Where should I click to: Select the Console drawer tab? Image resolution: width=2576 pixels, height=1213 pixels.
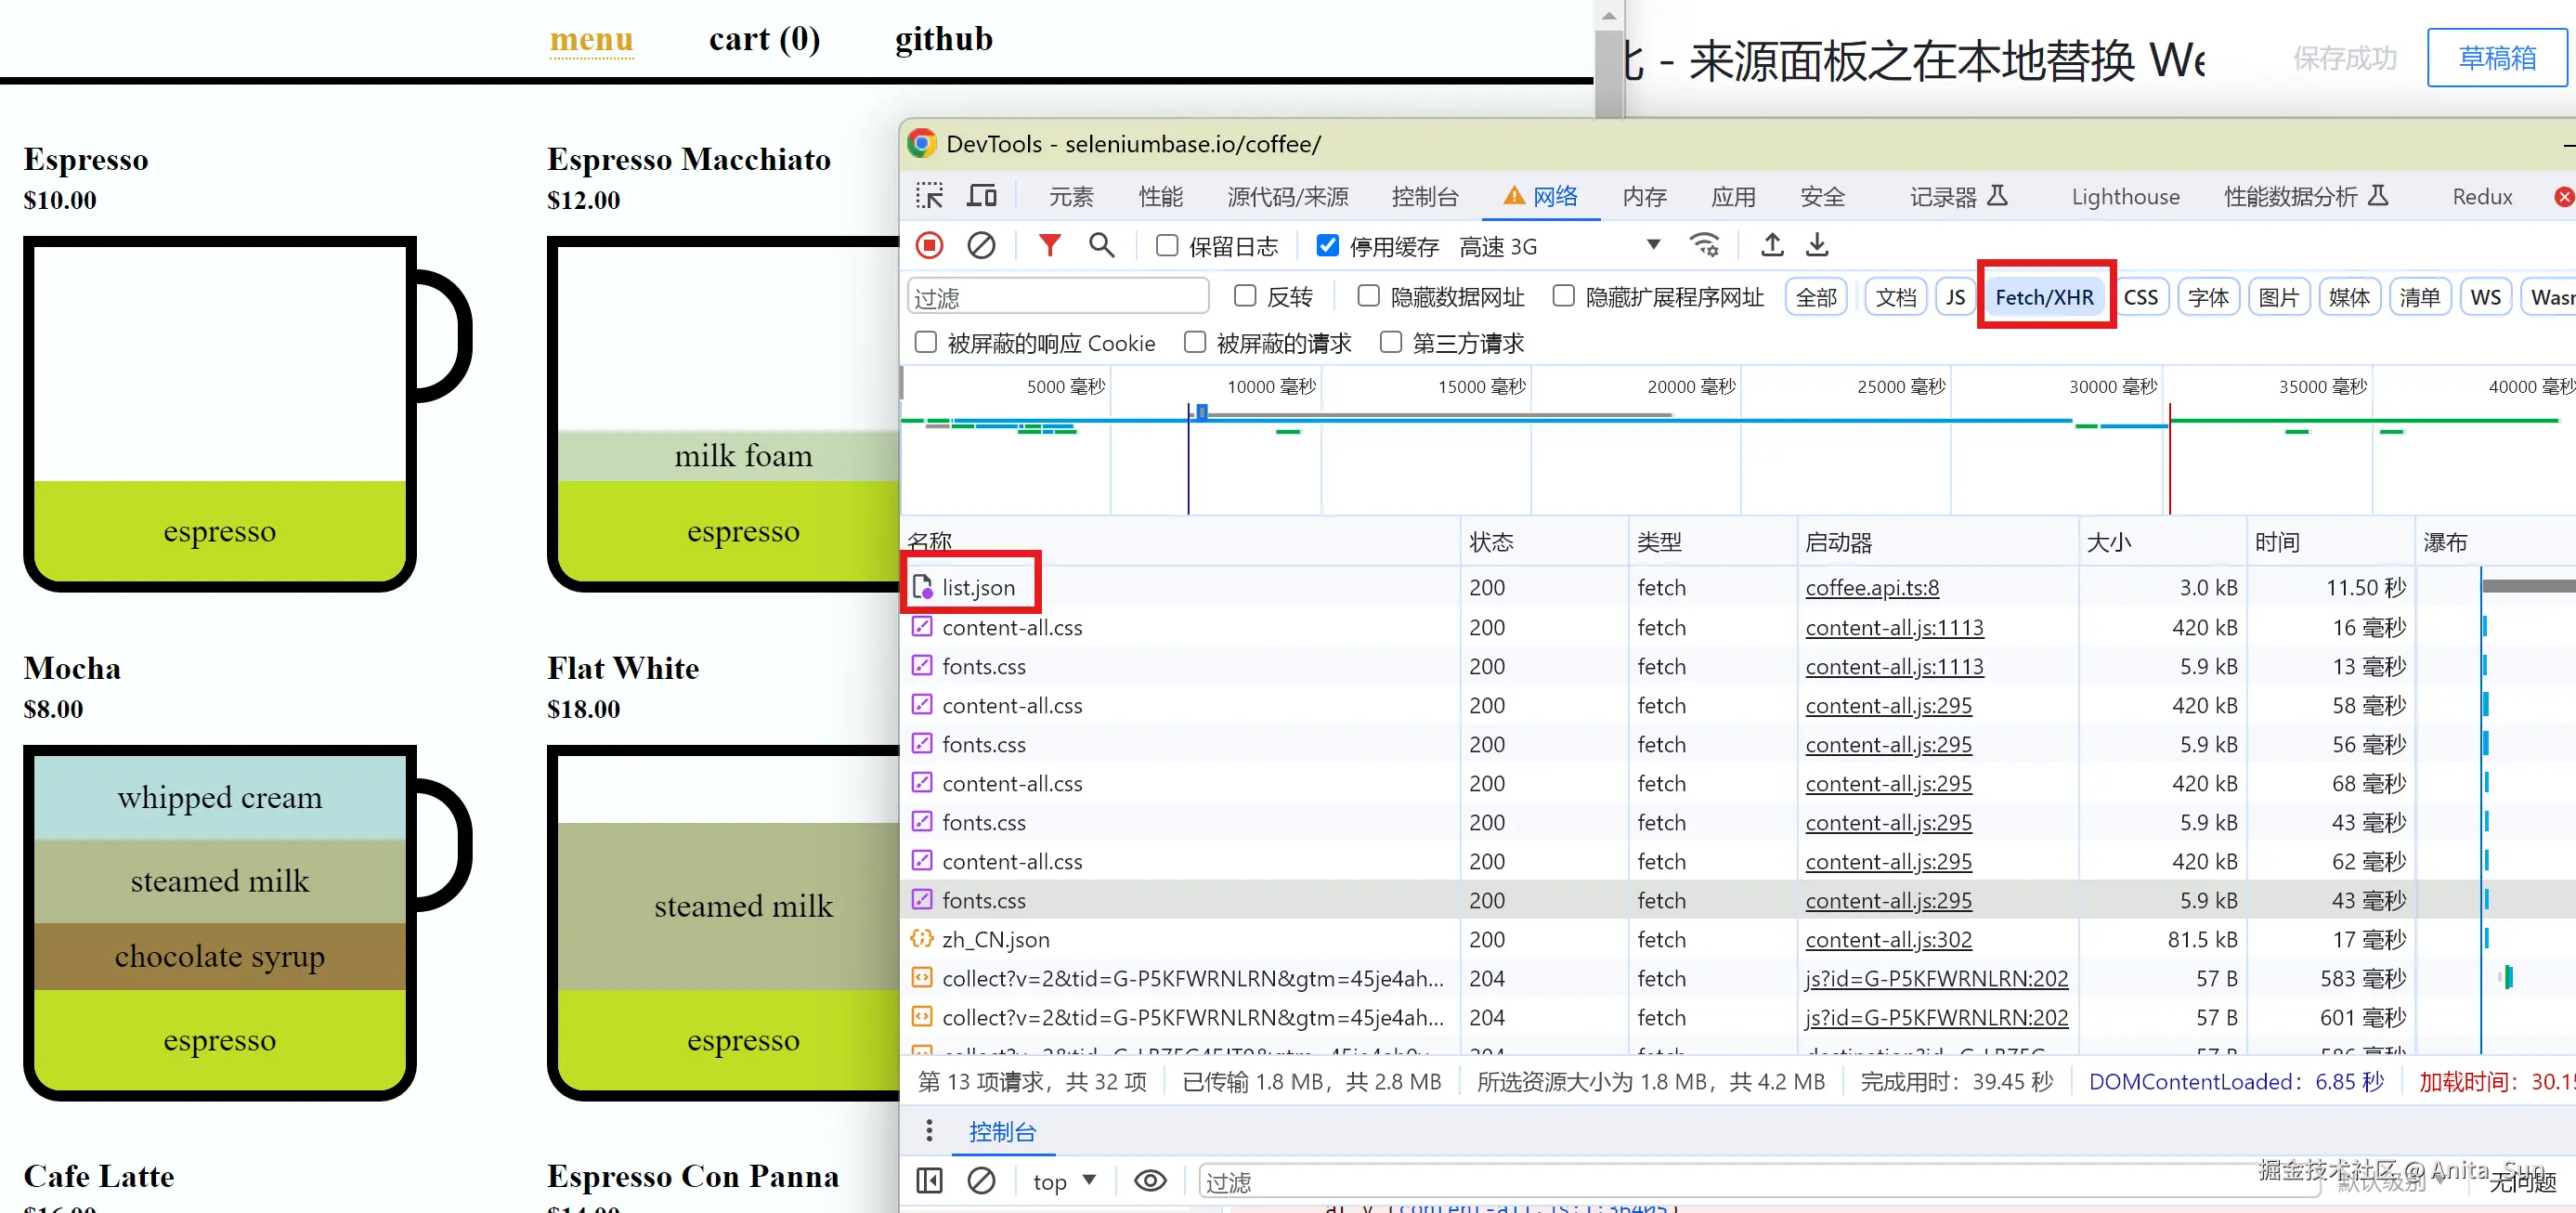coord(1002,1131)
